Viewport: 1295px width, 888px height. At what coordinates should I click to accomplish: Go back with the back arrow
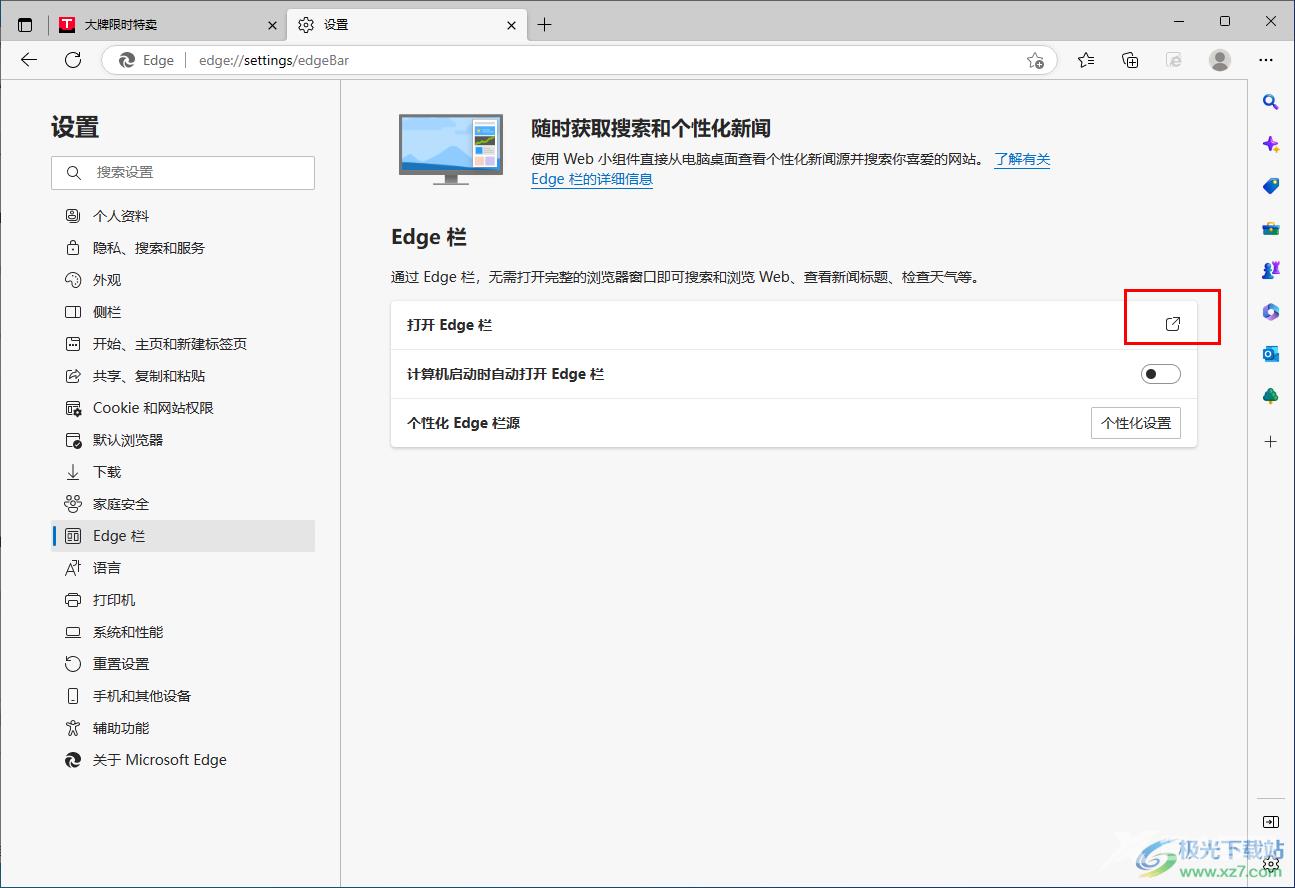tap(29, 60)
